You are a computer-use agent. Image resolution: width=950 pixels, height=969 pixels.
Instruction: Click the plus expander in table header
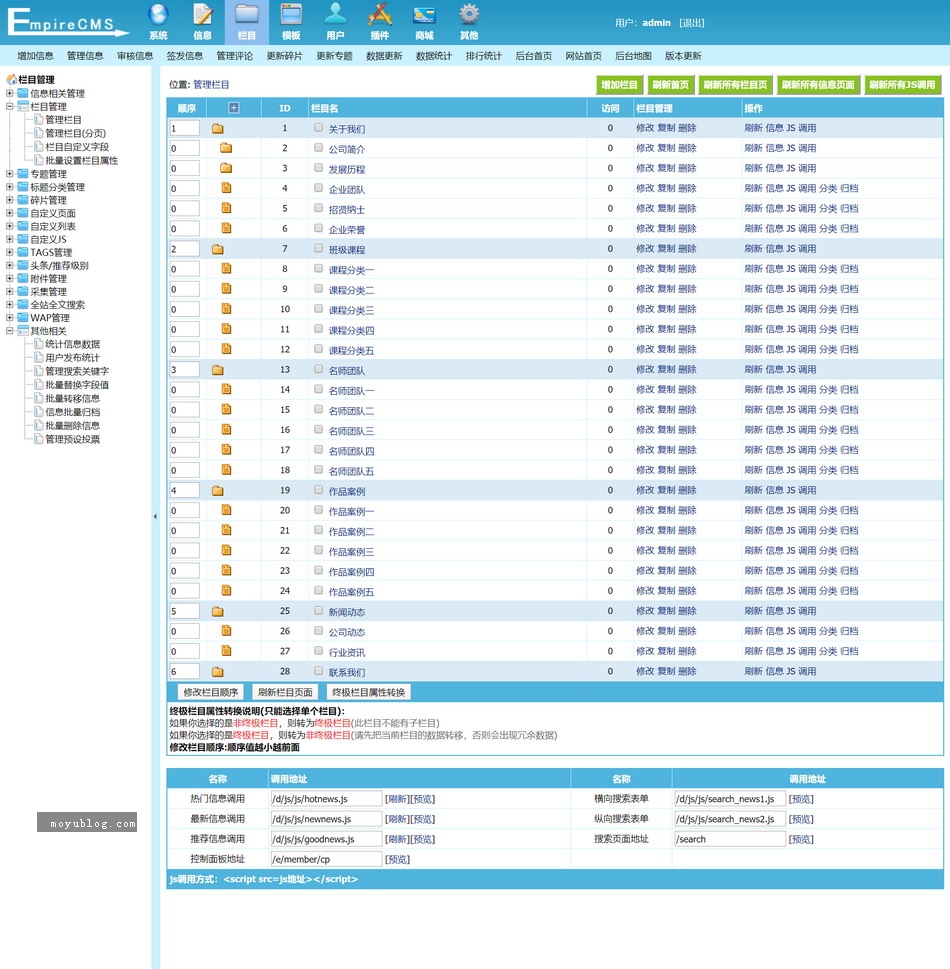coord(234,108)
